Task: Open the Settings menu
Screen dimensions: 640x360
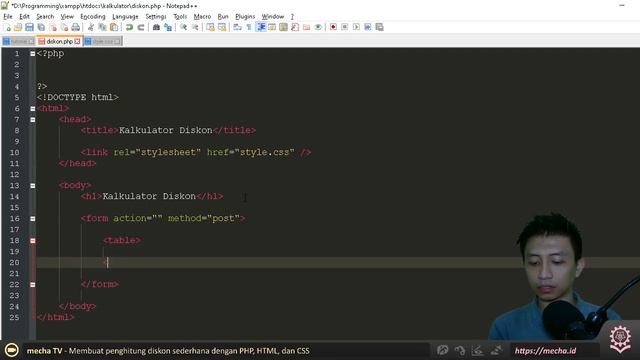Action: tap(156, 17)
